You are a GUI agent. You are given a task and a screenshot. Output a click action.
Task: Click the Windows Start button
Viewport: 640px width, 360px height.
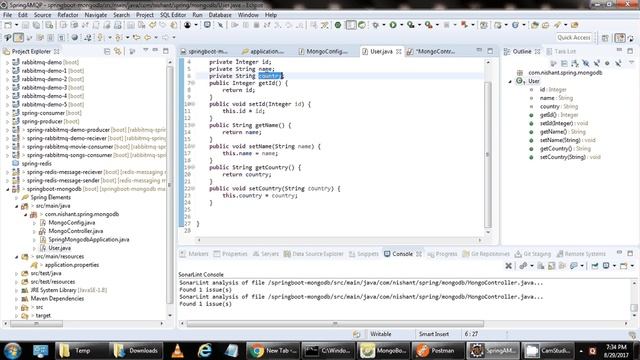pyautogui.click(x=12, y=351)
